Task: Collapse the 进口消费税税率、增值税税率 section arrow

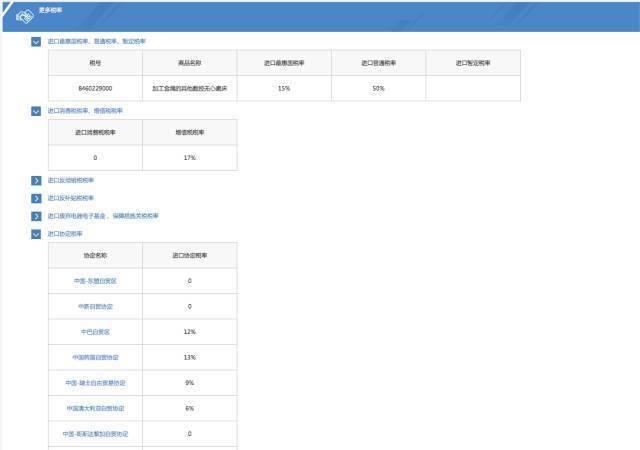Action: (36, 111)
